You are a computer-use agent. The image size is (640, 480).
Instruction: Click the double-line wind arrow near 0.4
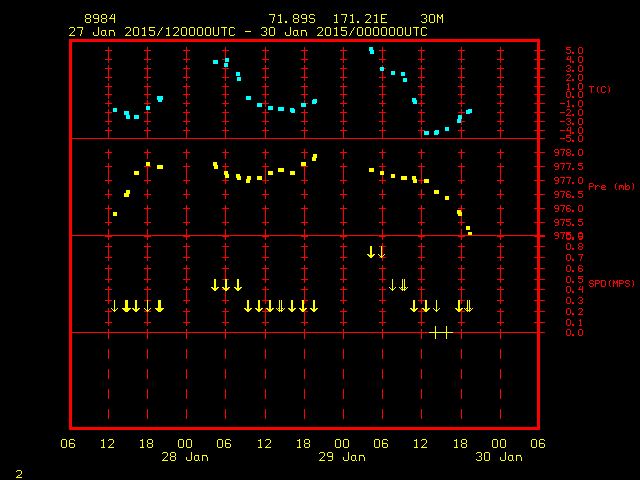[x=403, y=285]
